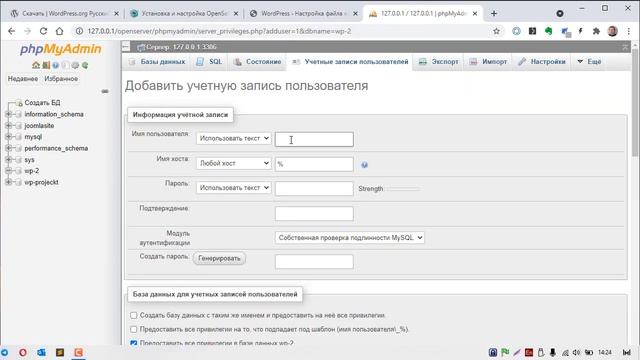Reload the page in browser toolbar
Viewport: 640px width, 360px height.
pyautogui.click(x=43, y=31)
